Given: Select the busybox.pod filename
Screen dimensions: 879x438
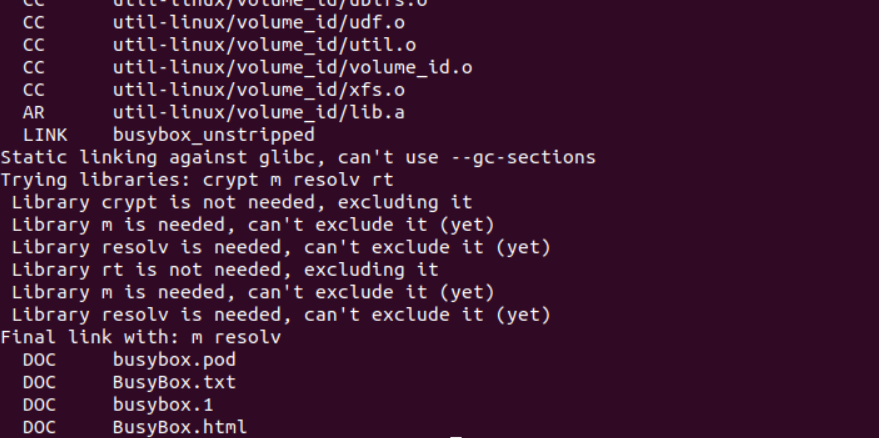Looking at the screenshot, I should coord(175,360).
